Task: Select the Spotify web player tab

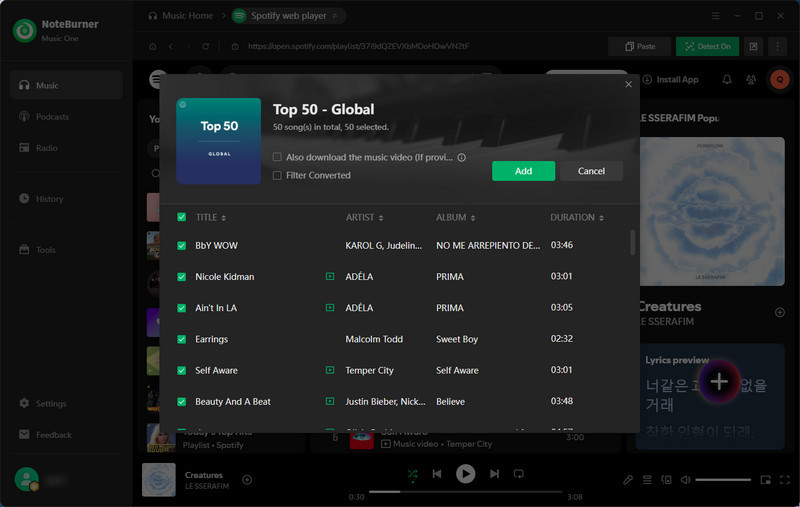Action: [289, 16]
